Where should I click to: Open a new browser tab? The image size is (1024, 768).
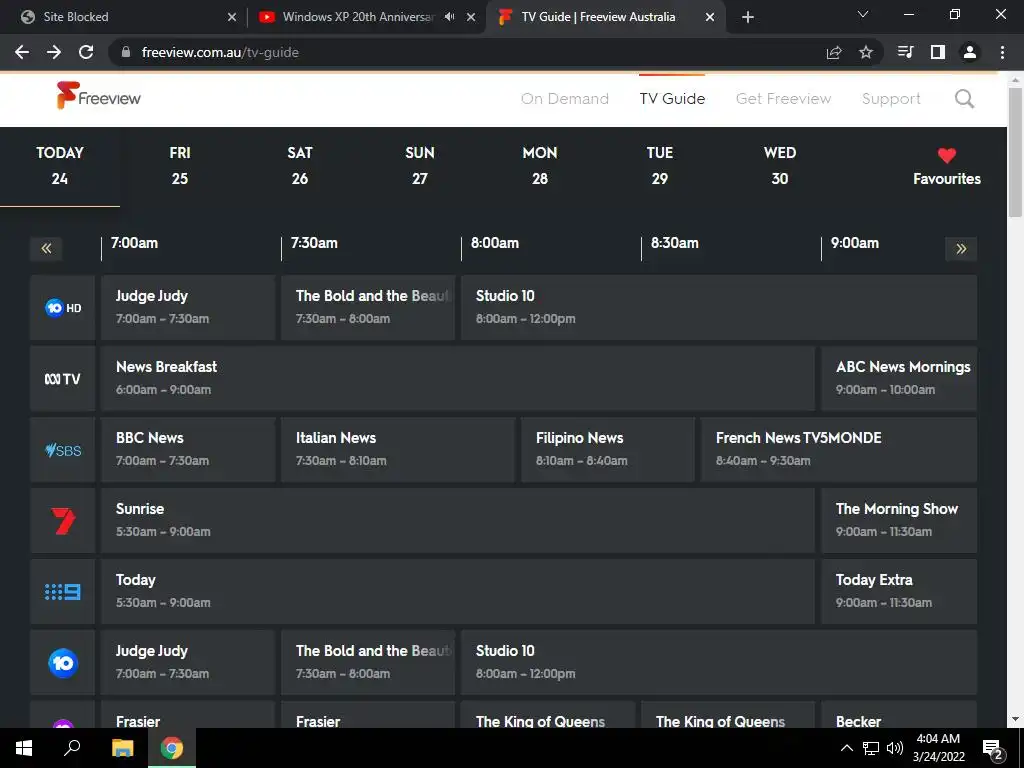(748, 17)
